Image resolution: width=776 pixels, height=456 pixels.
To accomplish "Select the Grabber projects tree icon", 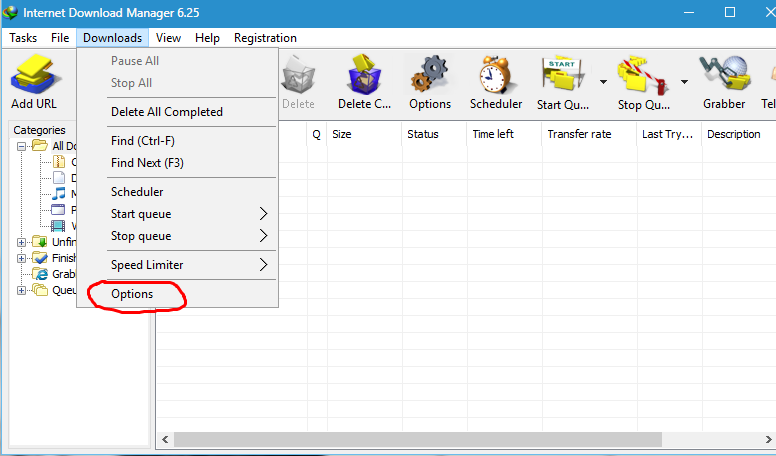I will pyautogui.click(x=40, y=273).
